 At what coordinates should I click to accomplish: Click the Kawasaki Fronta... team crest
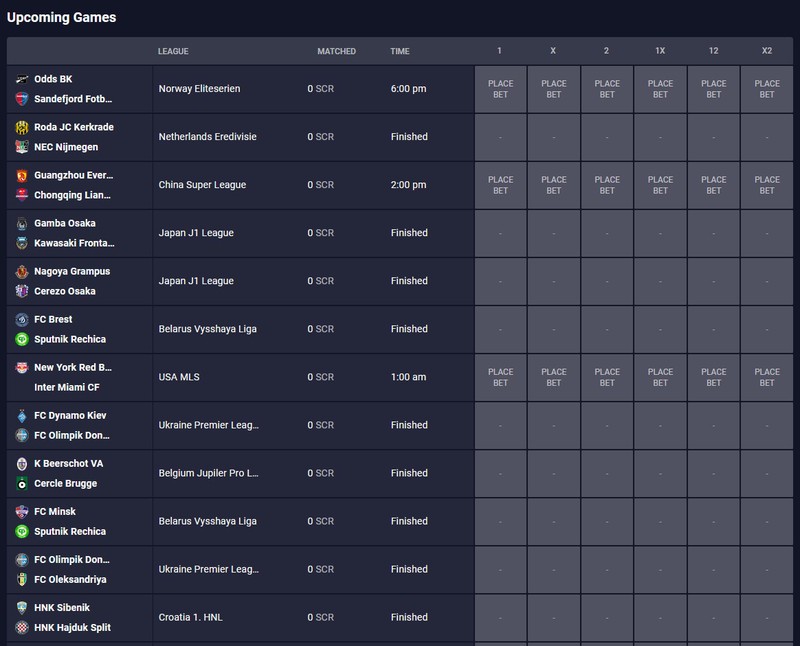point(22,243)
